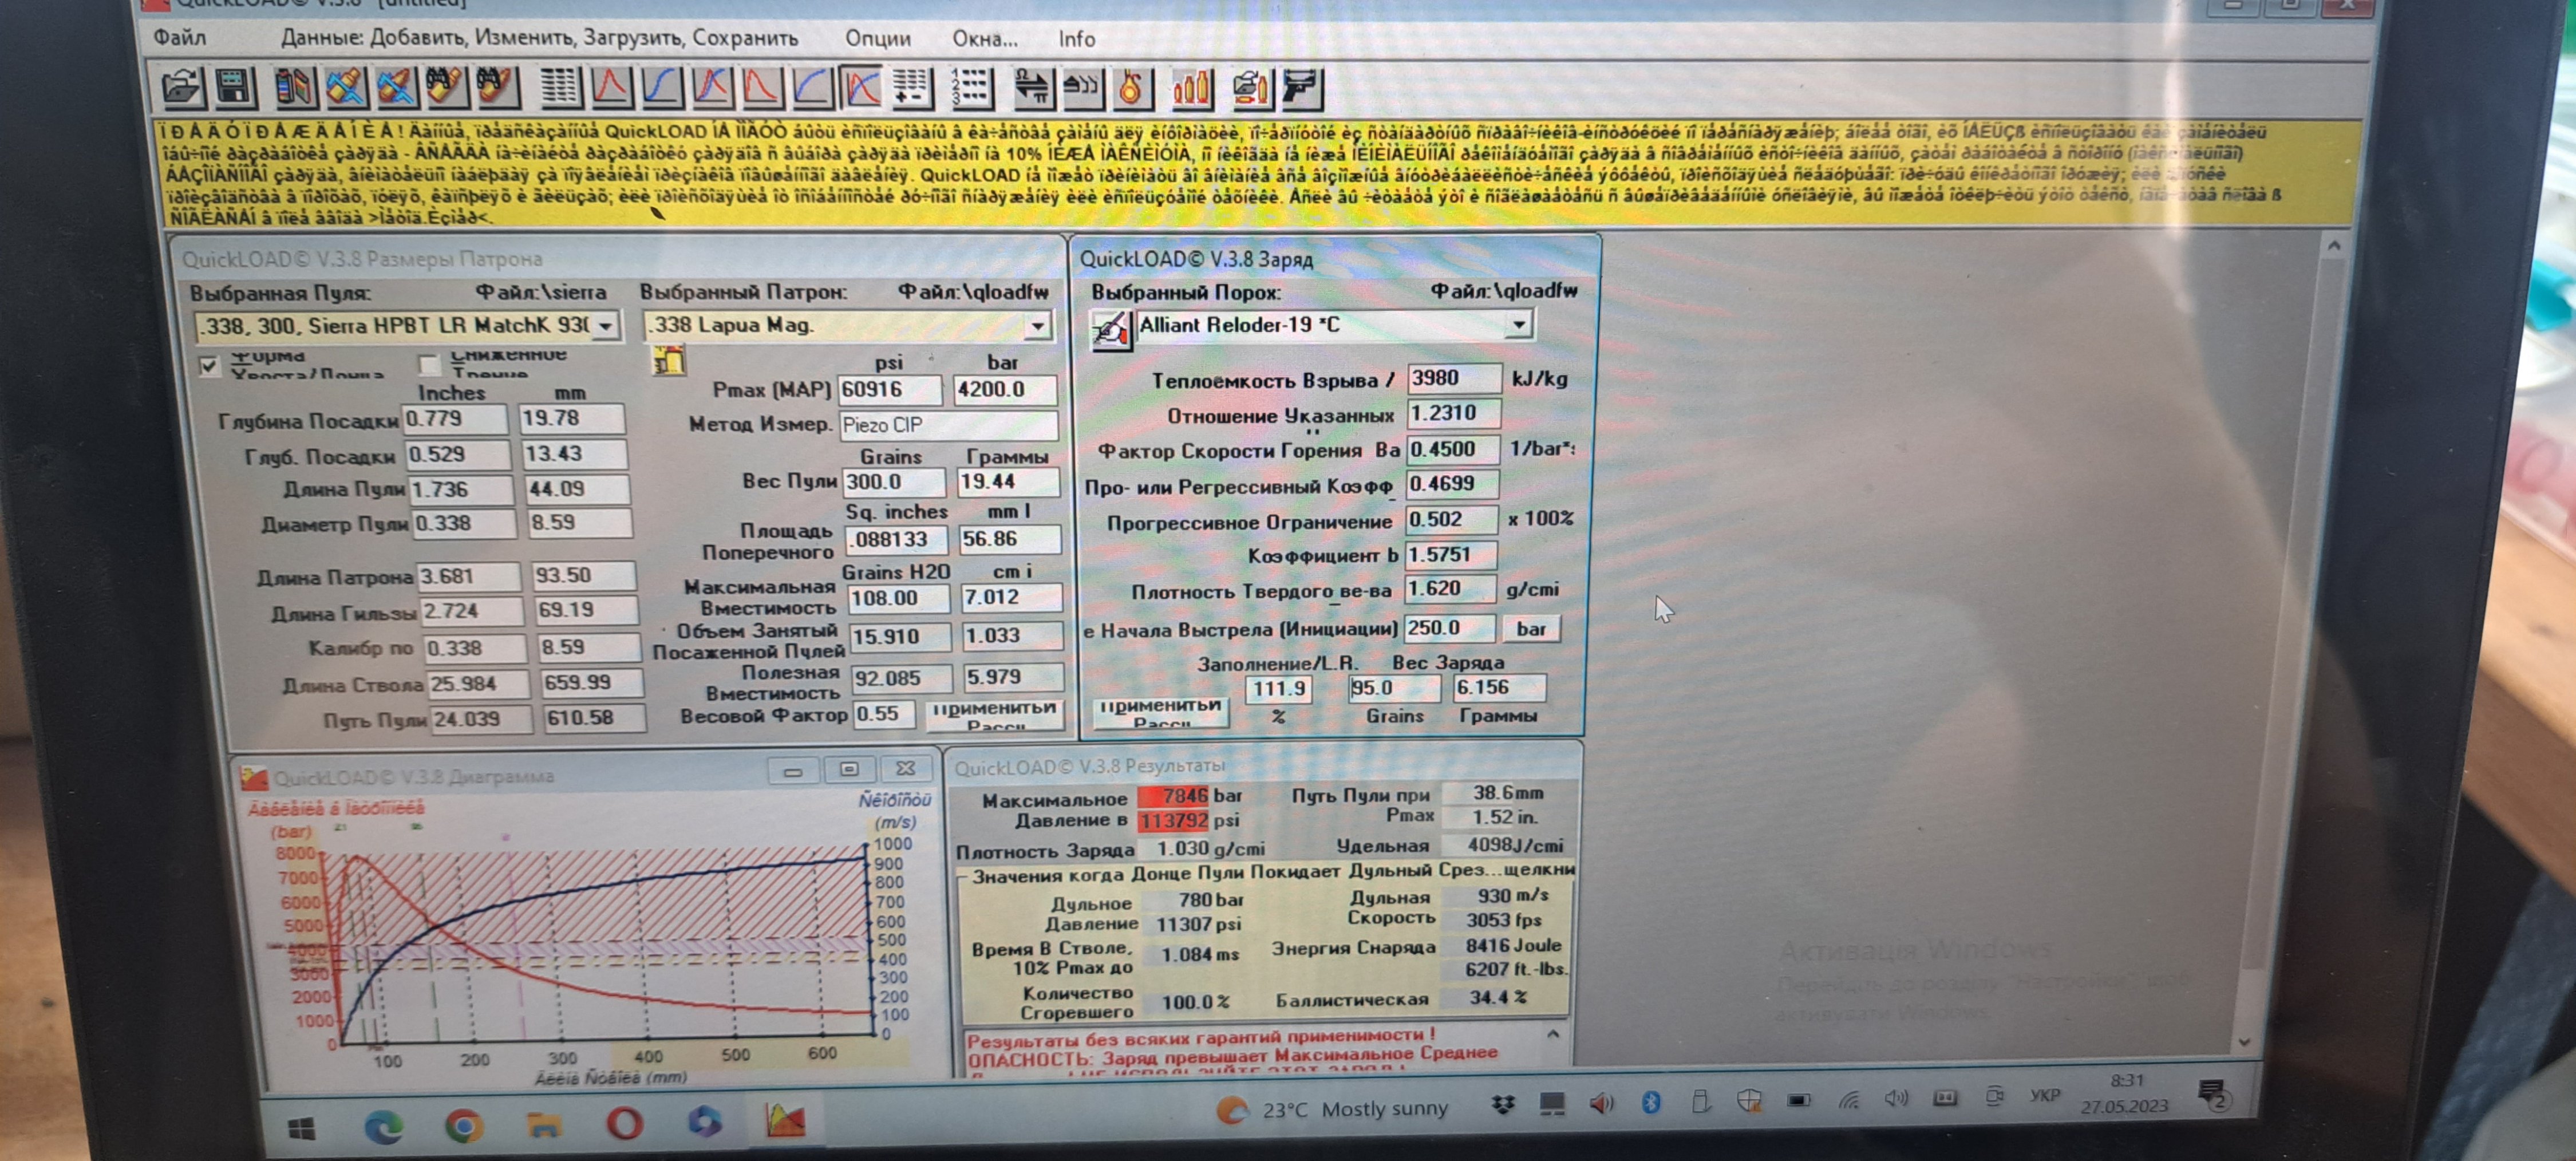Click the Pmax bar field 4200.0
The width and height of the screenshot is (2576, 1161).
1005,389
